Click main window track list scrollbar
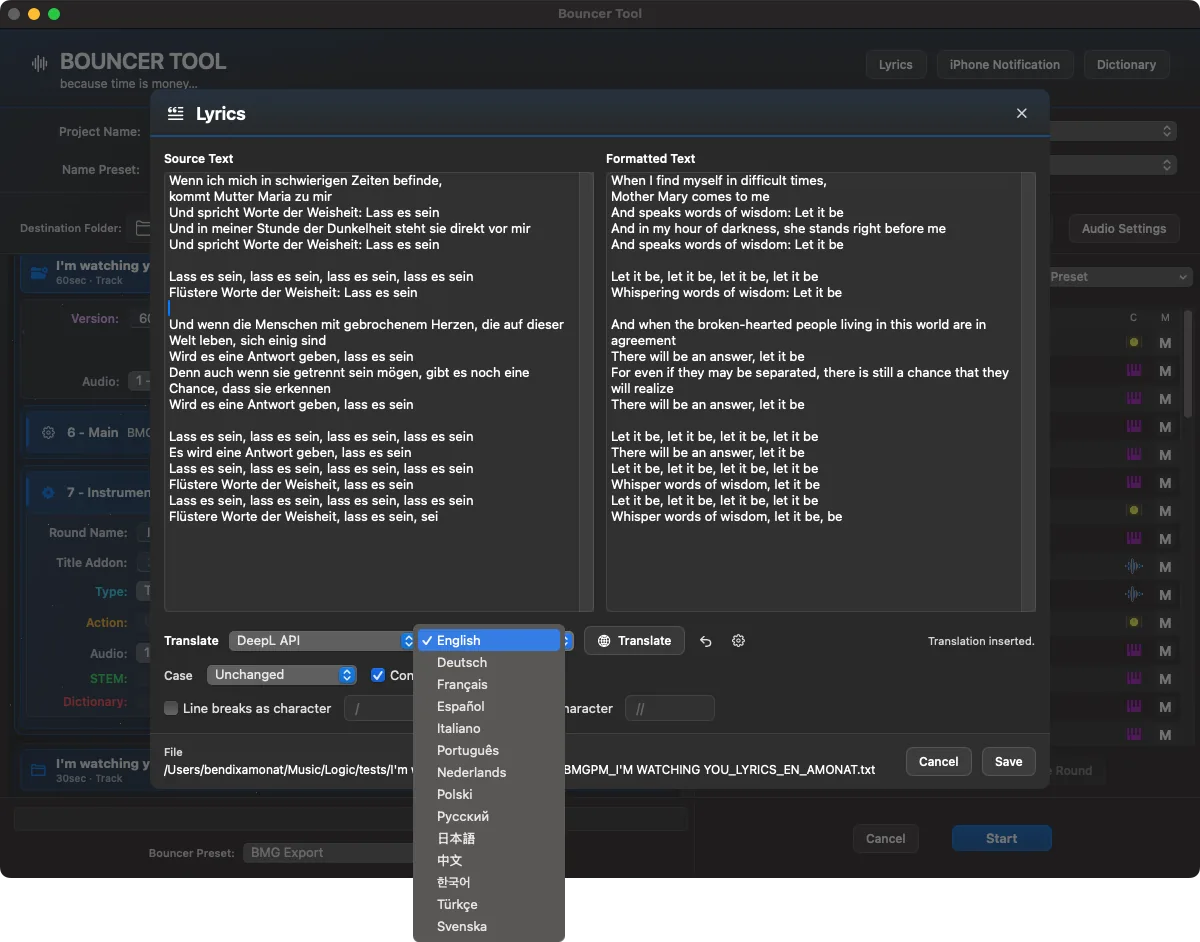 point(1187,364)
